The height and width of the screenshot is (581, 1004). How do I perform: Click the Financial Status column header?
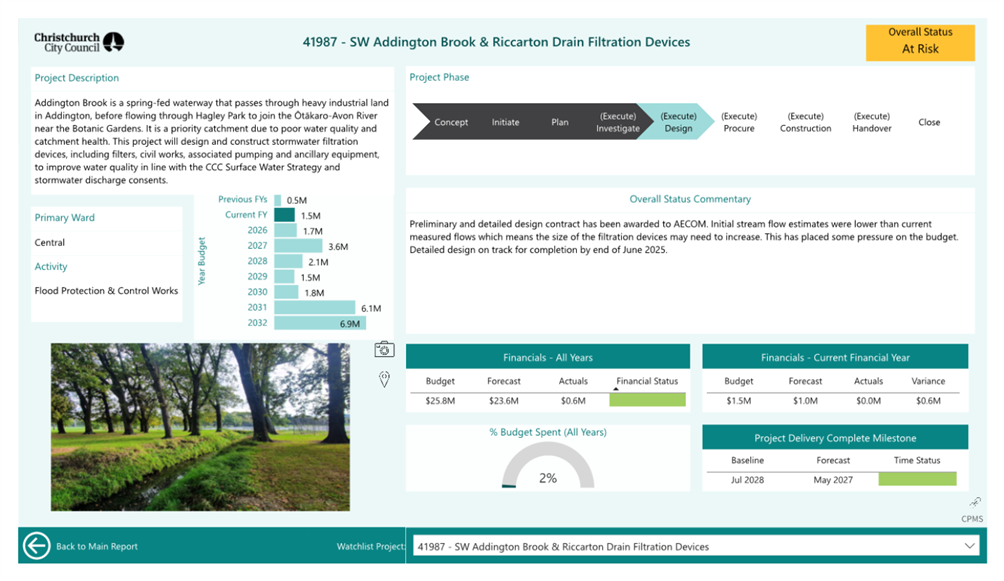click(x=647, y=381)
